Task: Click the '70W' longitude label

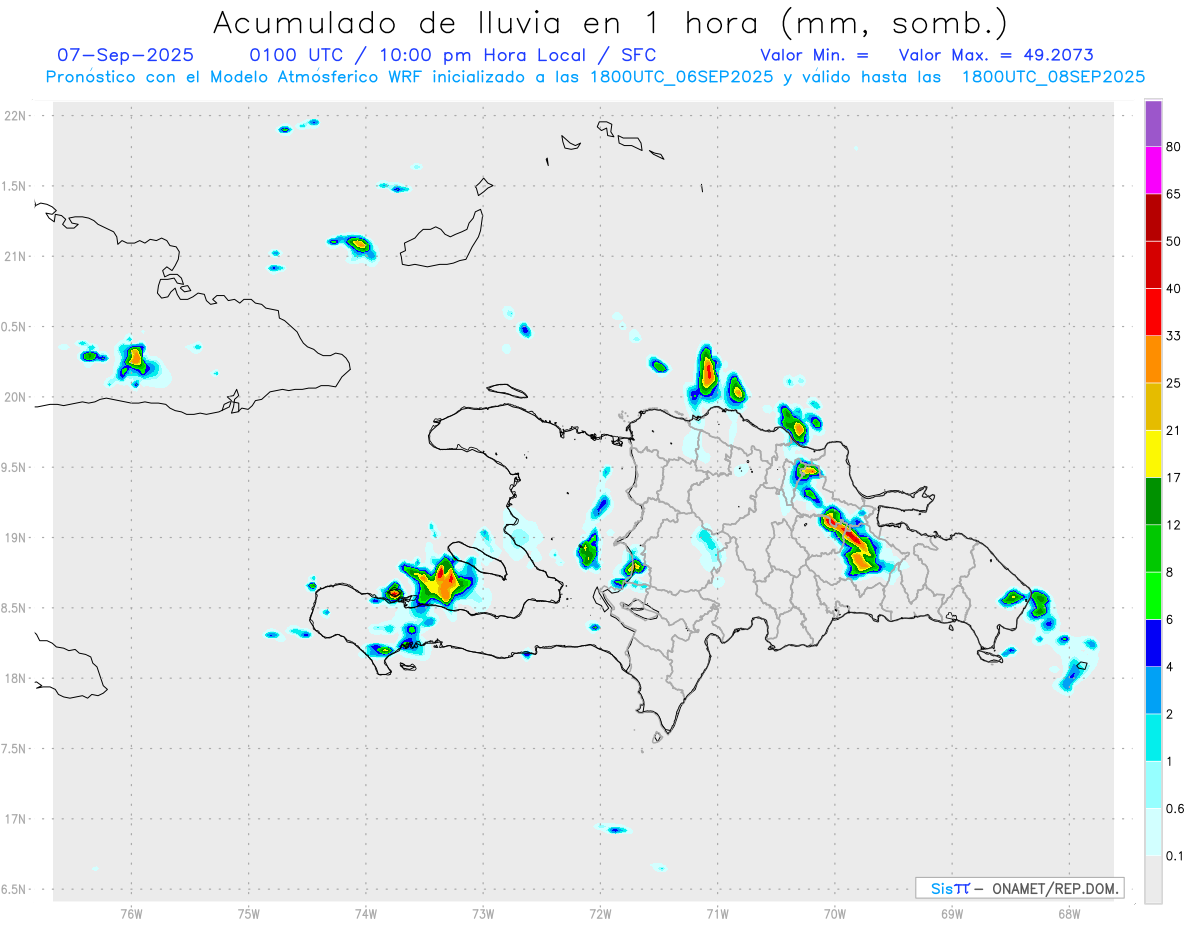Action: pyautogui.click(x=834, y=914)
